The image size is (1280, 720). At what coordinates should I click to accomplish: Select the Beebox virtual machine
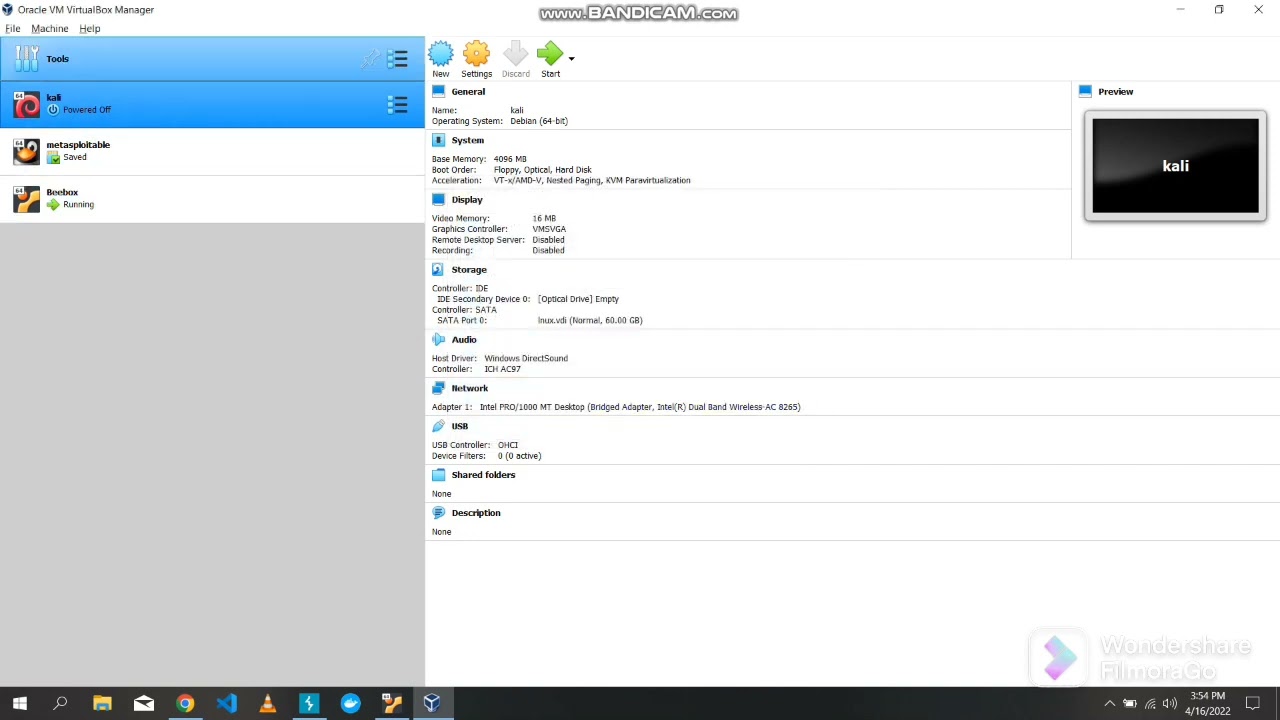pyautogui.click(x=212, y=198)
